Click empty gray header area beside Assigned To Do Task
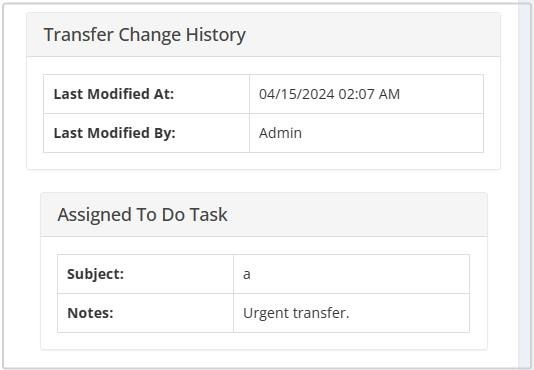Viewport: 534px width, 370px height. tap(358, 215)
